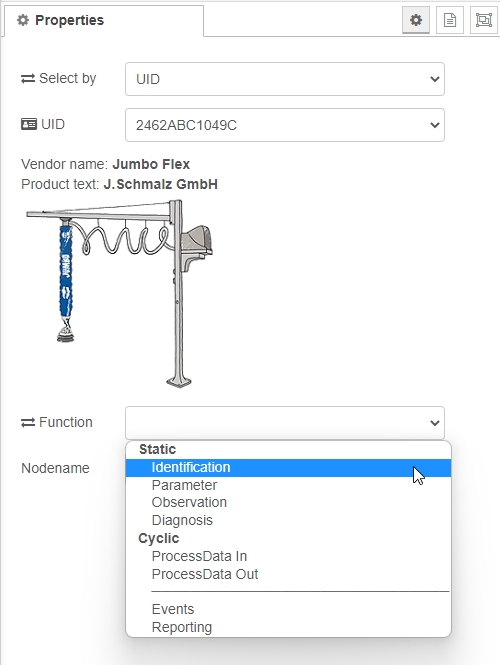Viewport: 500px width, 665px height.
Task: Click the Properties tab gear icon
Action: point(23,20)
